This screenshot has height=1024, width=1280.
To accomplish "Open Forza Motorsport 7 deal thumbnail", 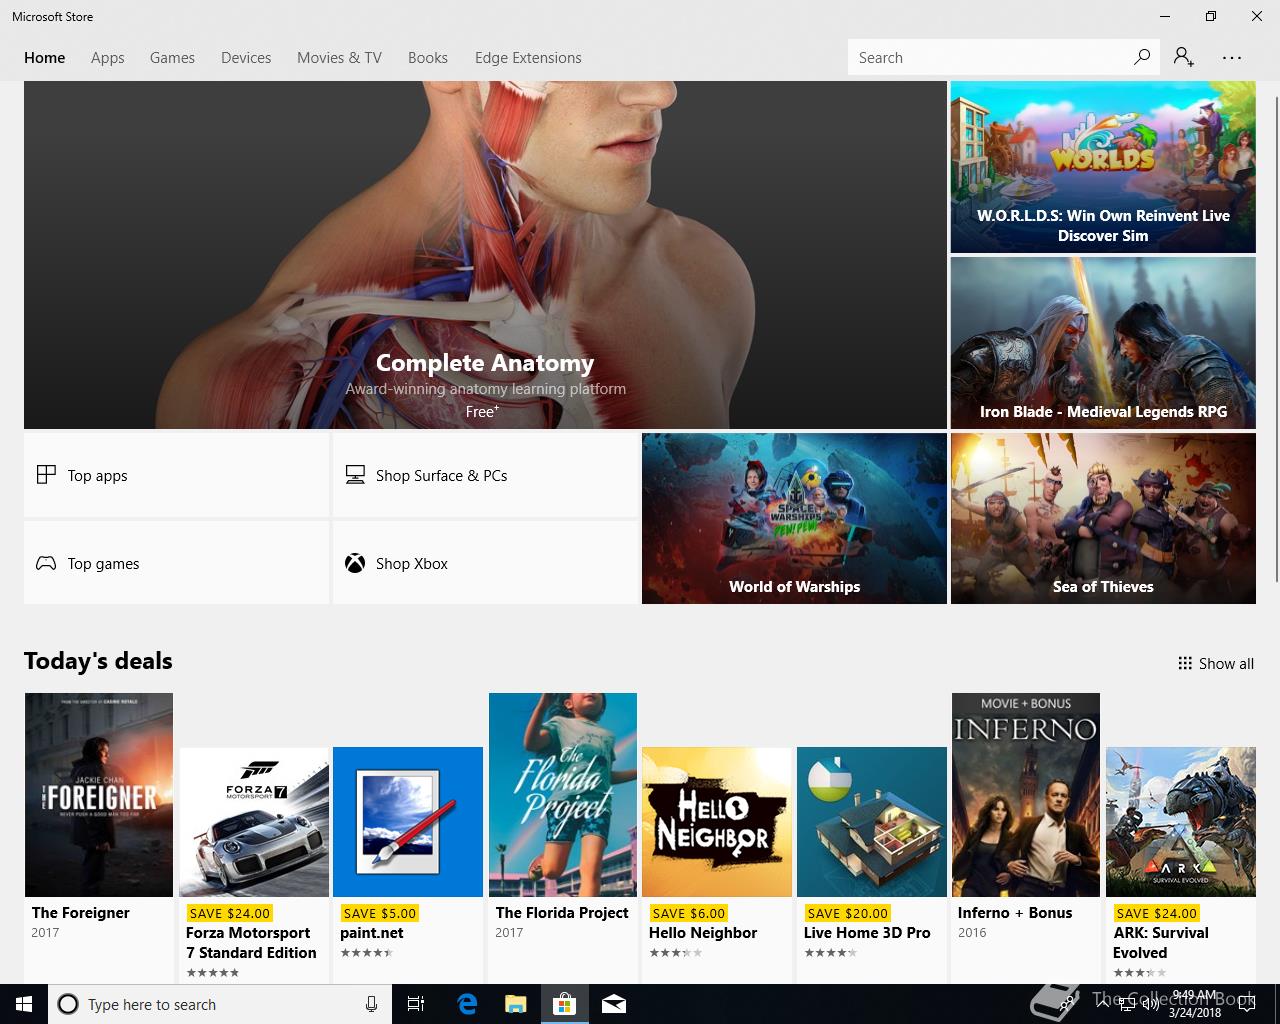I will pyautogui.click(x=254, y=822).
